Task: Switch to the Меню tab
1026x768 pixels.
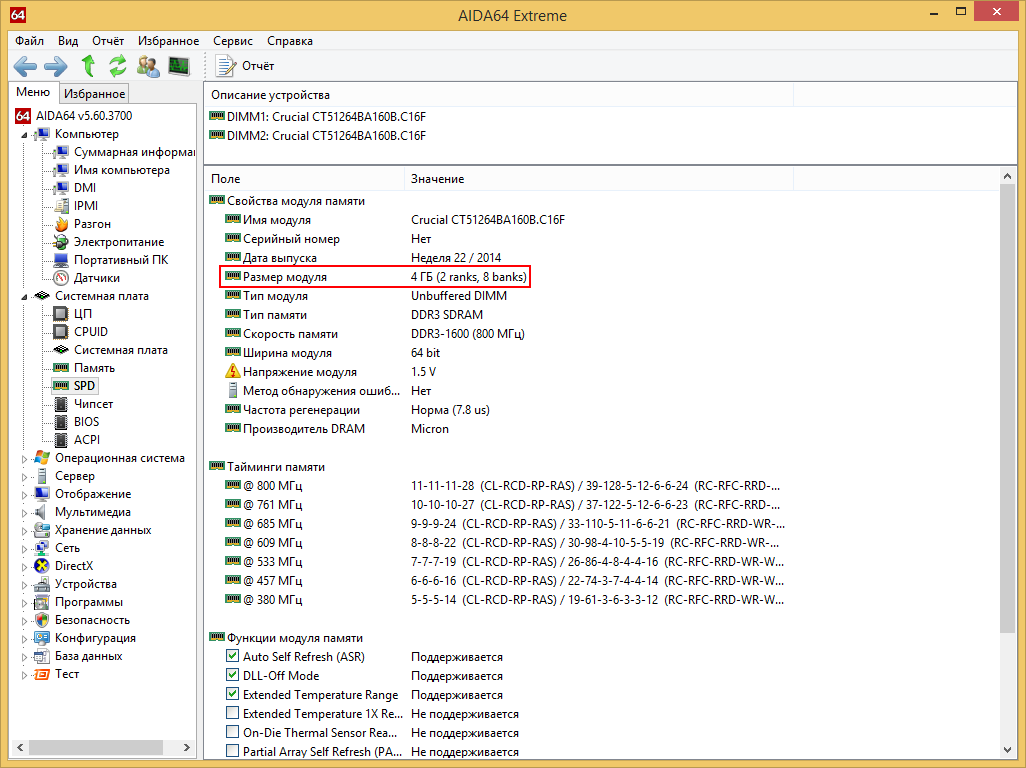Action: tap(33, 92)
